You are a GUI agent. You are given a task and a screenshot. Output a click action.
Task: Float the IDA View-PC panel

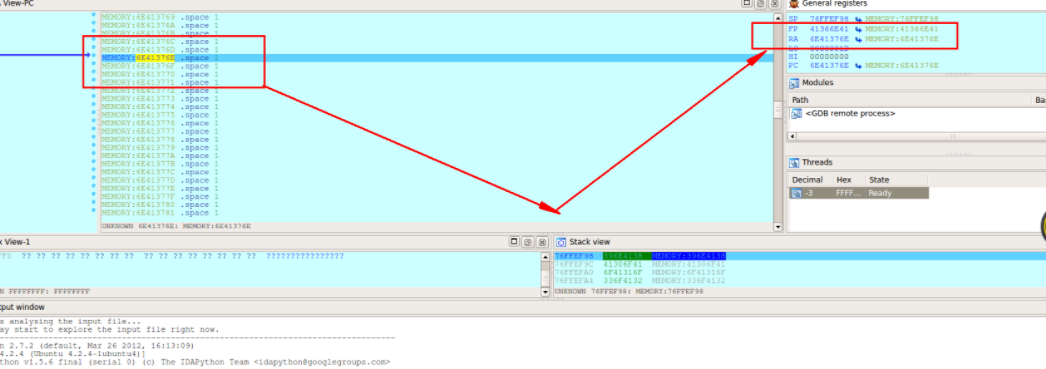[746, 3]
